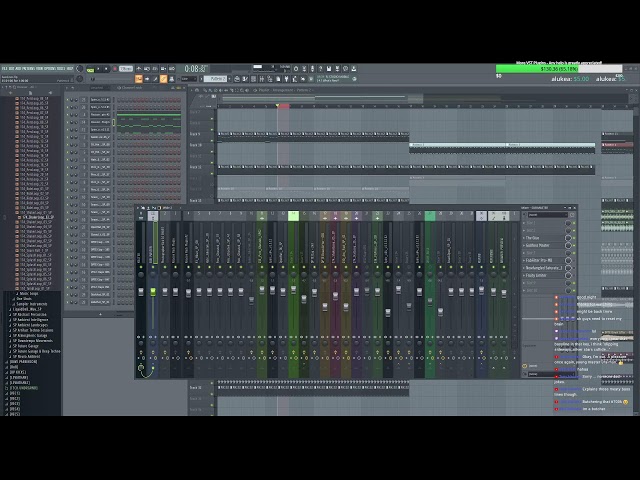Open the SP Neuro Ambient folder
Viewport: 640px width, 480px height.
26,356
